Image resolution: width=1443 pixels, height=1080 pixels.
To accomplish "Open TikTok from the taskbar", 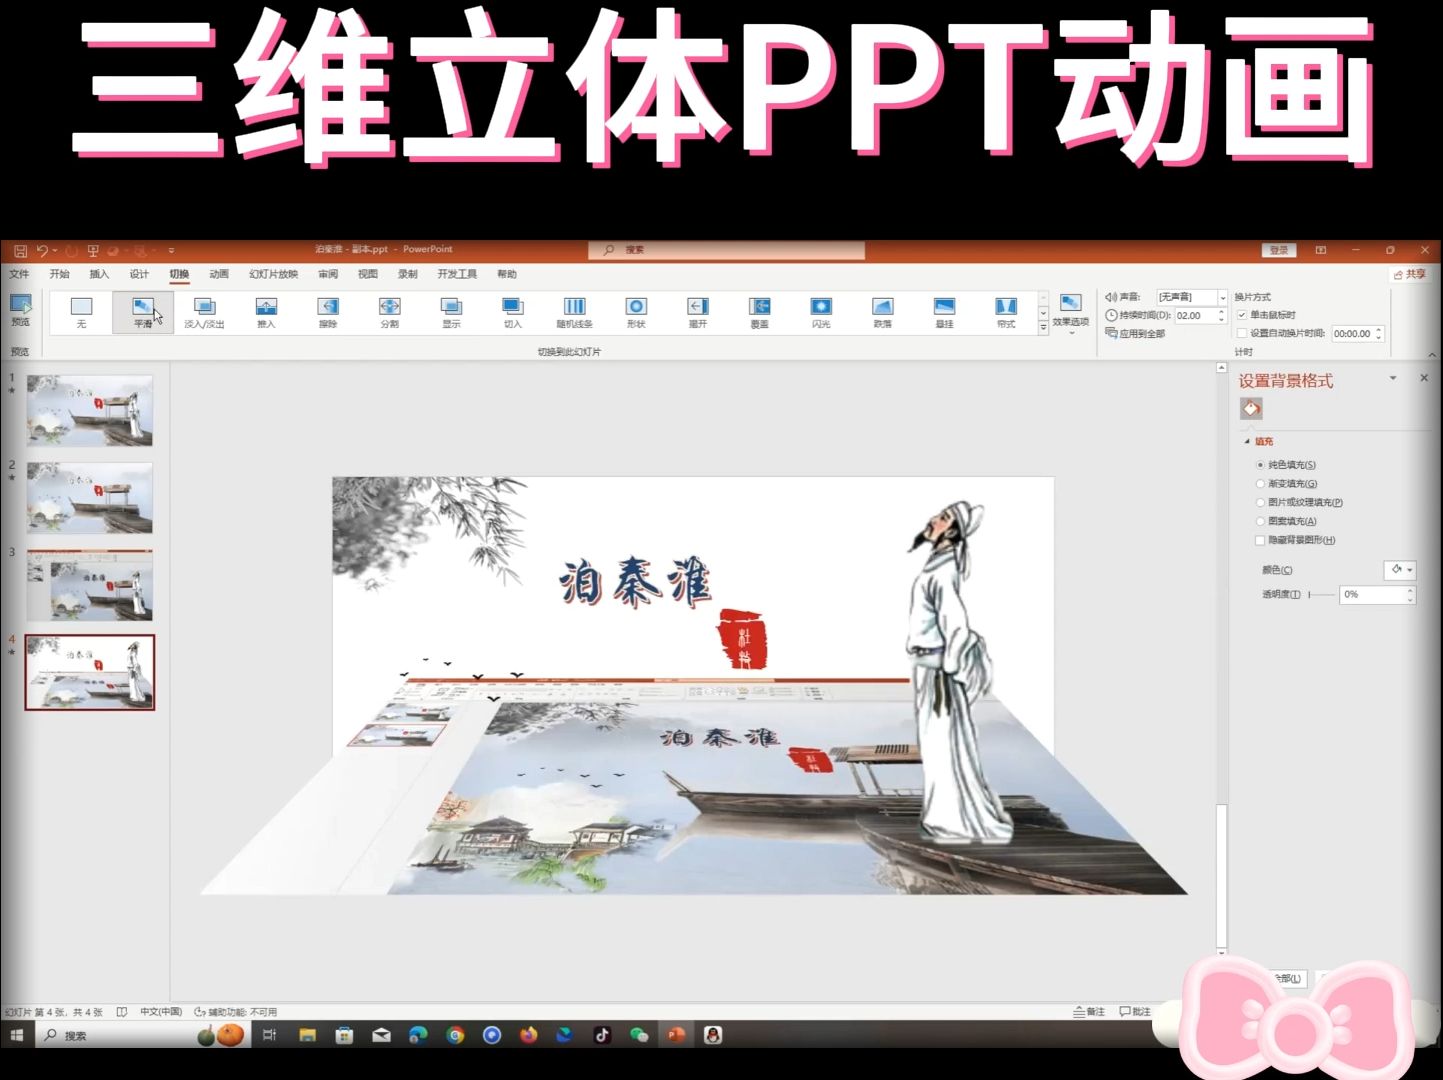I will [602, 1035].
